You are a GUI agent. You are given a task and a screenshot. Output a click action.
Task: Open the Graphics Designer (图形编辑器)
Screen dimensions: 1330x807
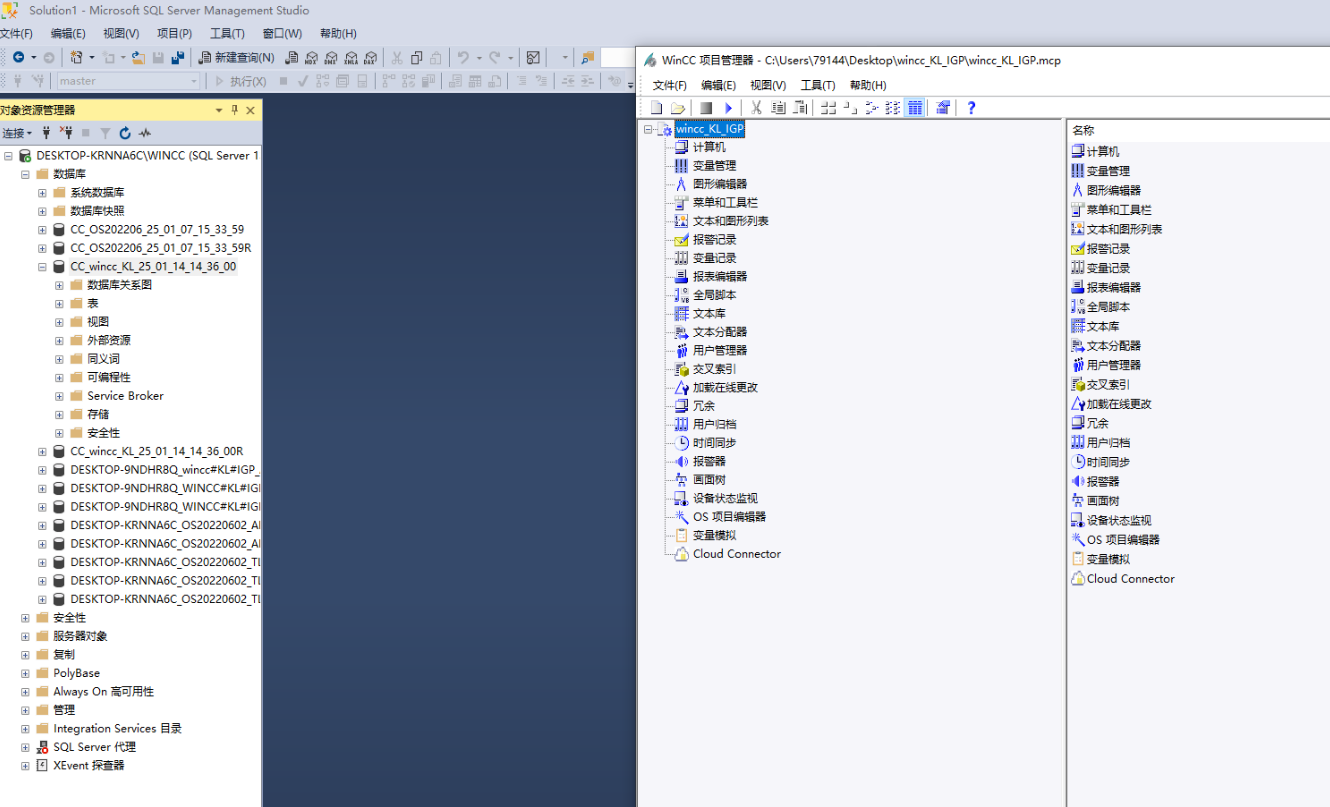(720, 183)
